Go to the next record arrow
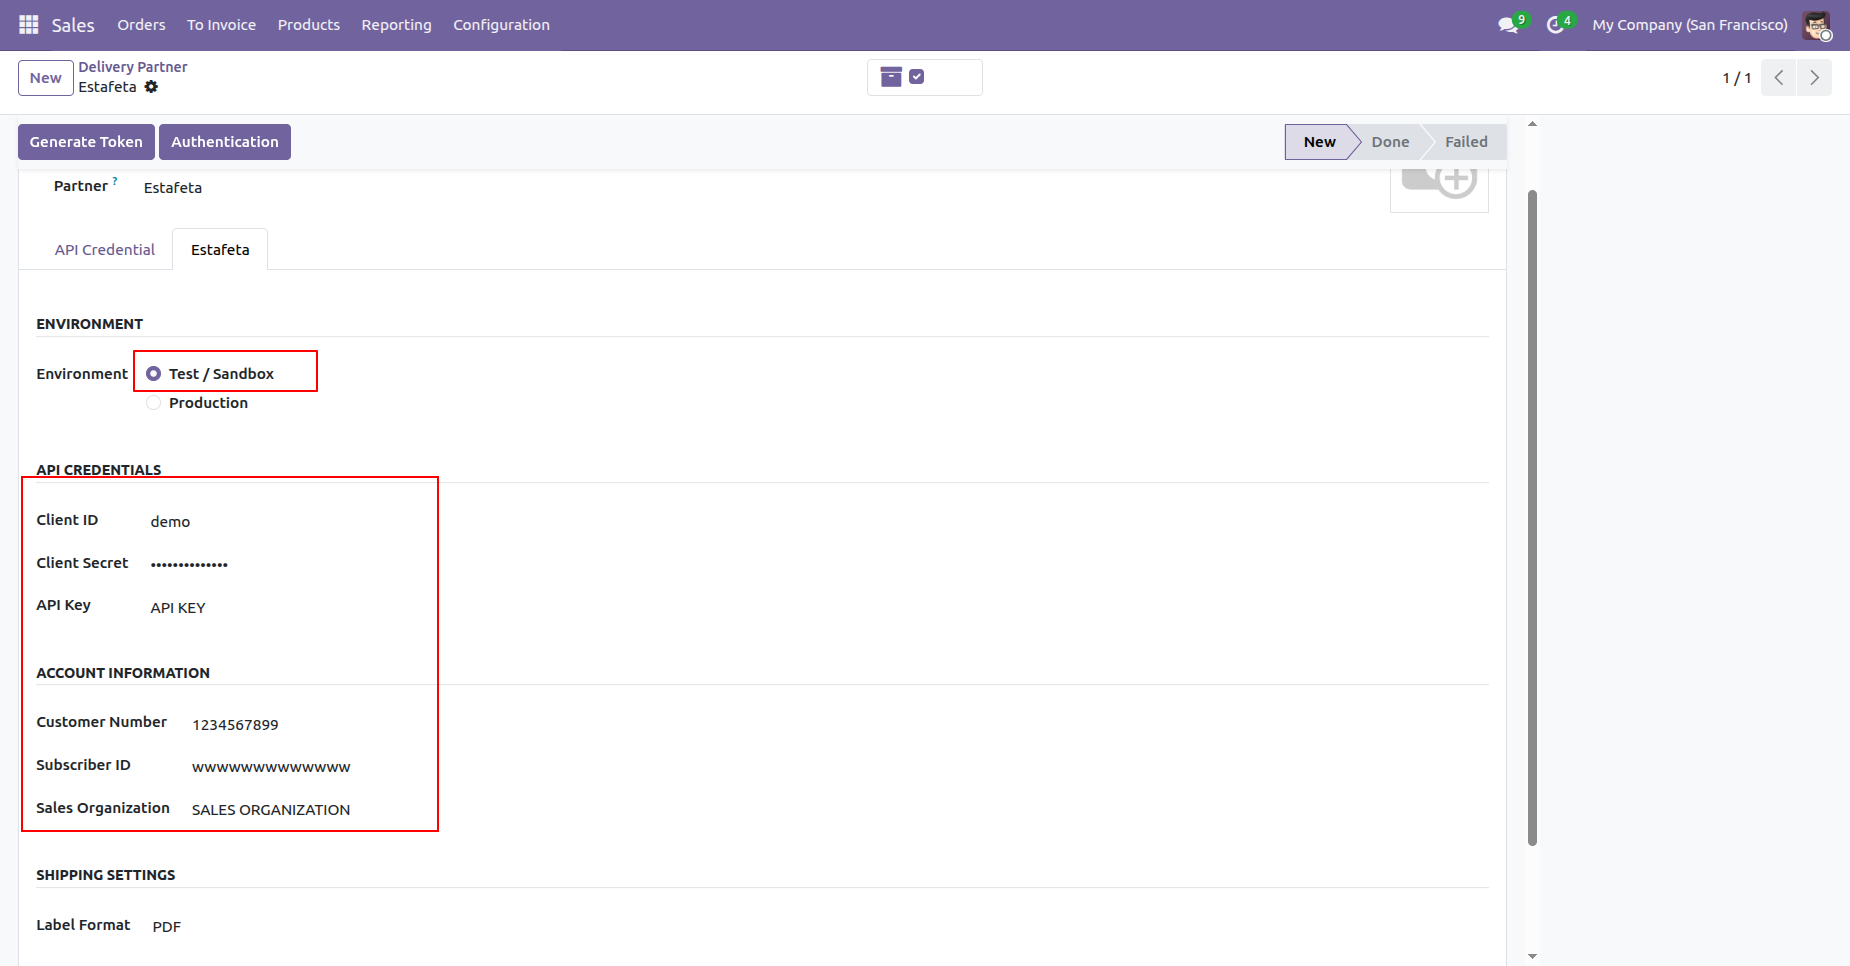The height and width of the screenshot is (966, 1850). point(1814,78)
